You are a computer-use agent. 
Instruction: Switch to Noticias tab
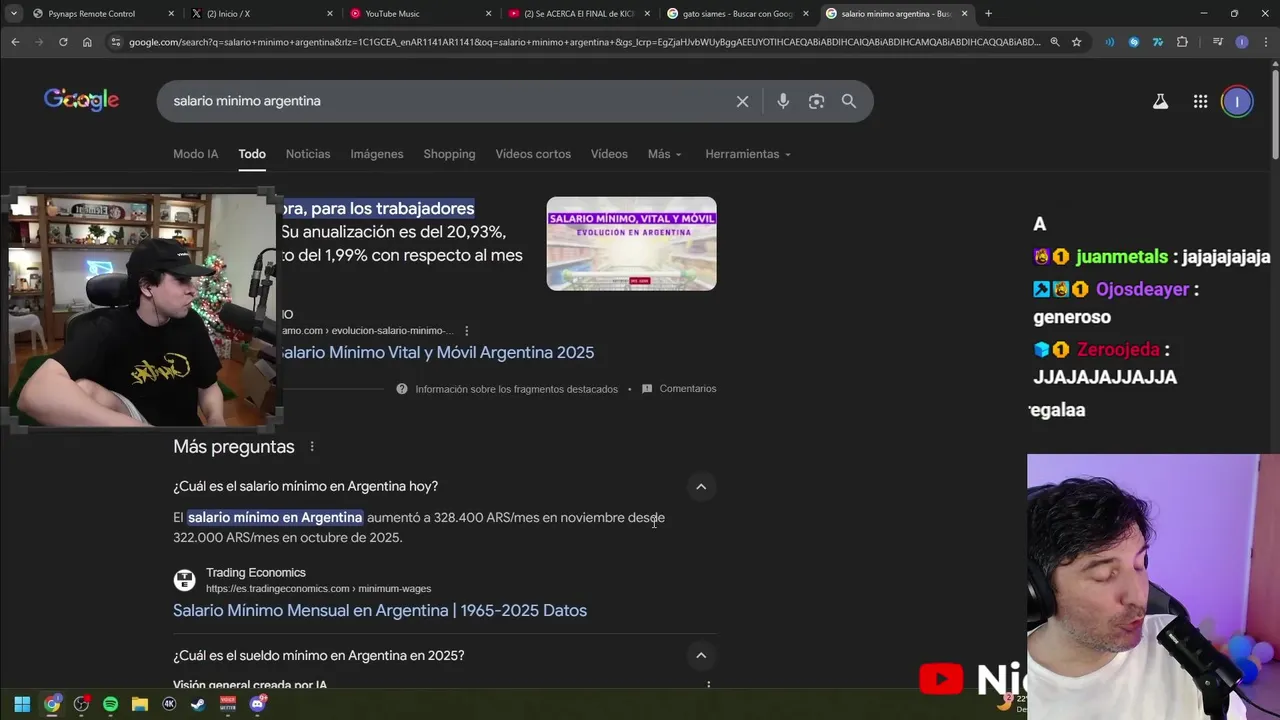tap(308, 154)
